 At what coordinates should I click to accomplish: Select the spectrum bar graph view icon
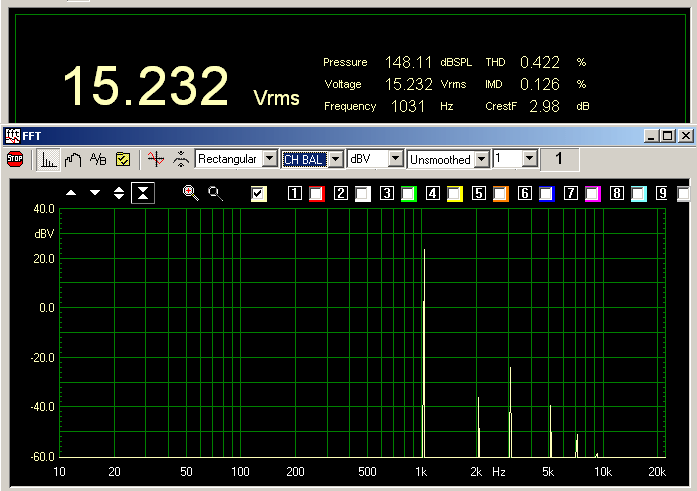coord(48,158)
